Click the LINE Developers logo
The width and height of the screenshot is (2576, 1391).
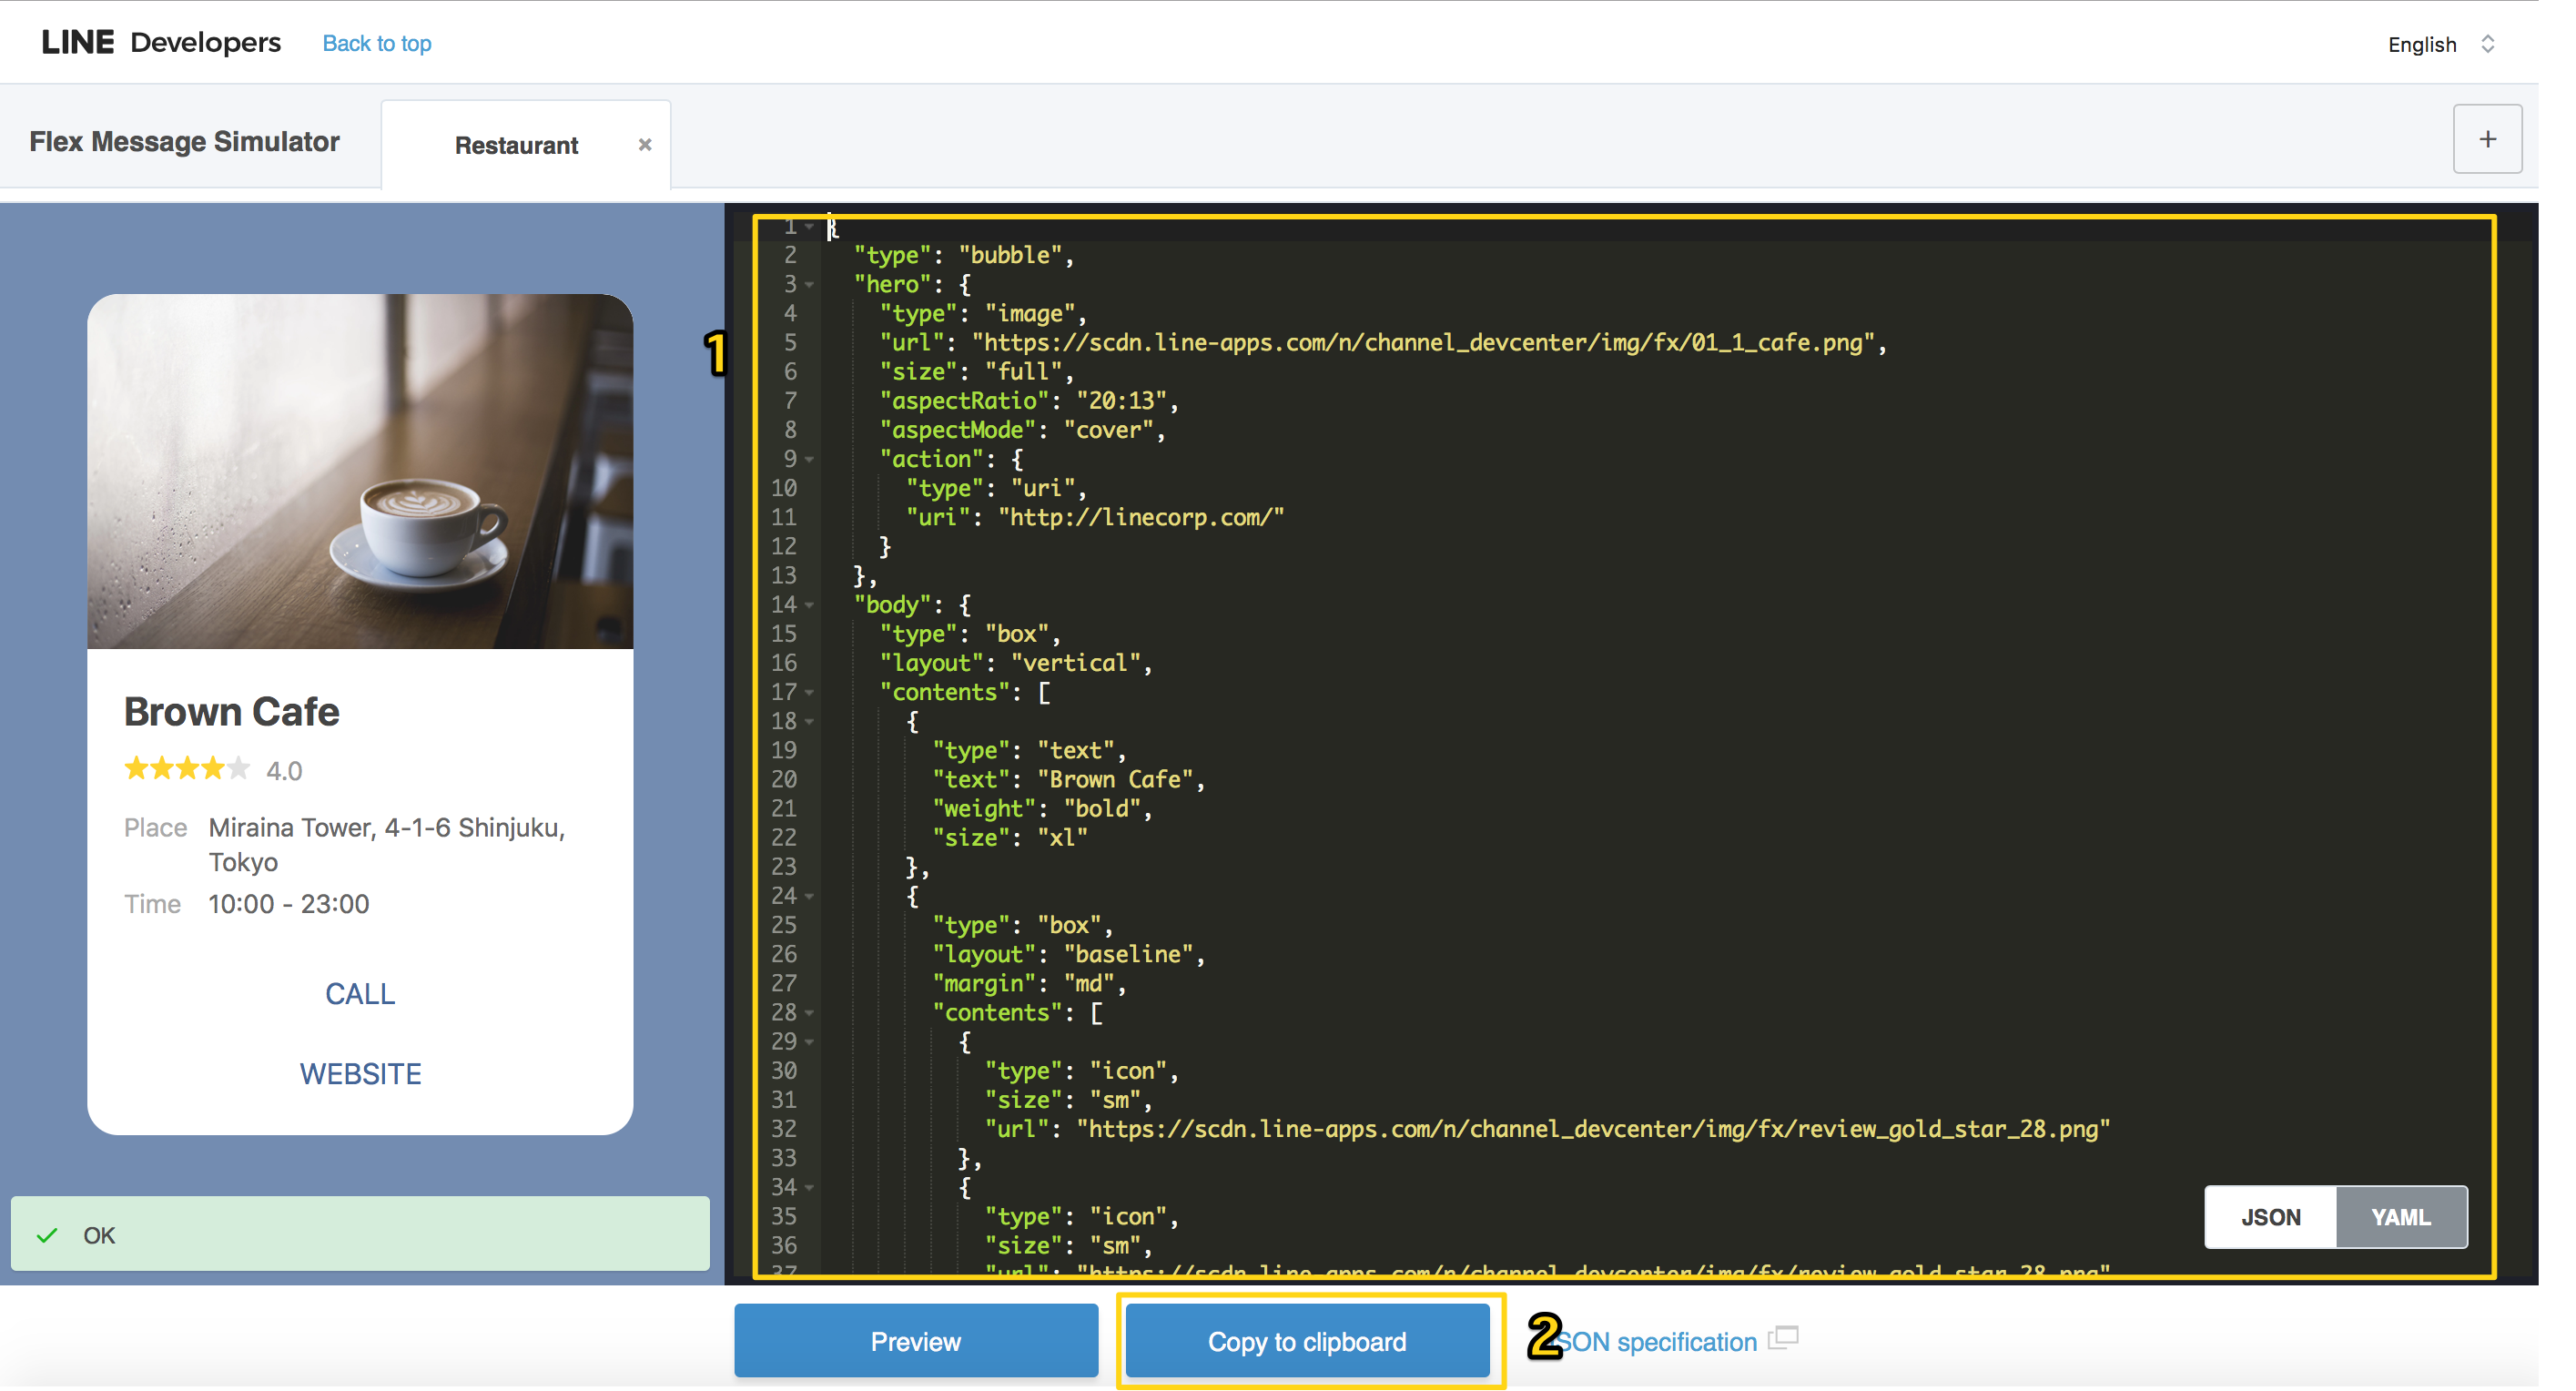coord(160,41)
